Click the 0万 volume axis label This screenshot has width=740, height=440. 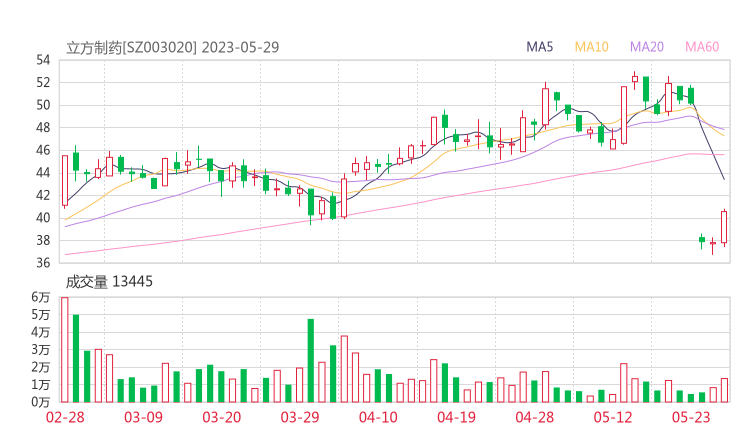(x=41, y=402)
